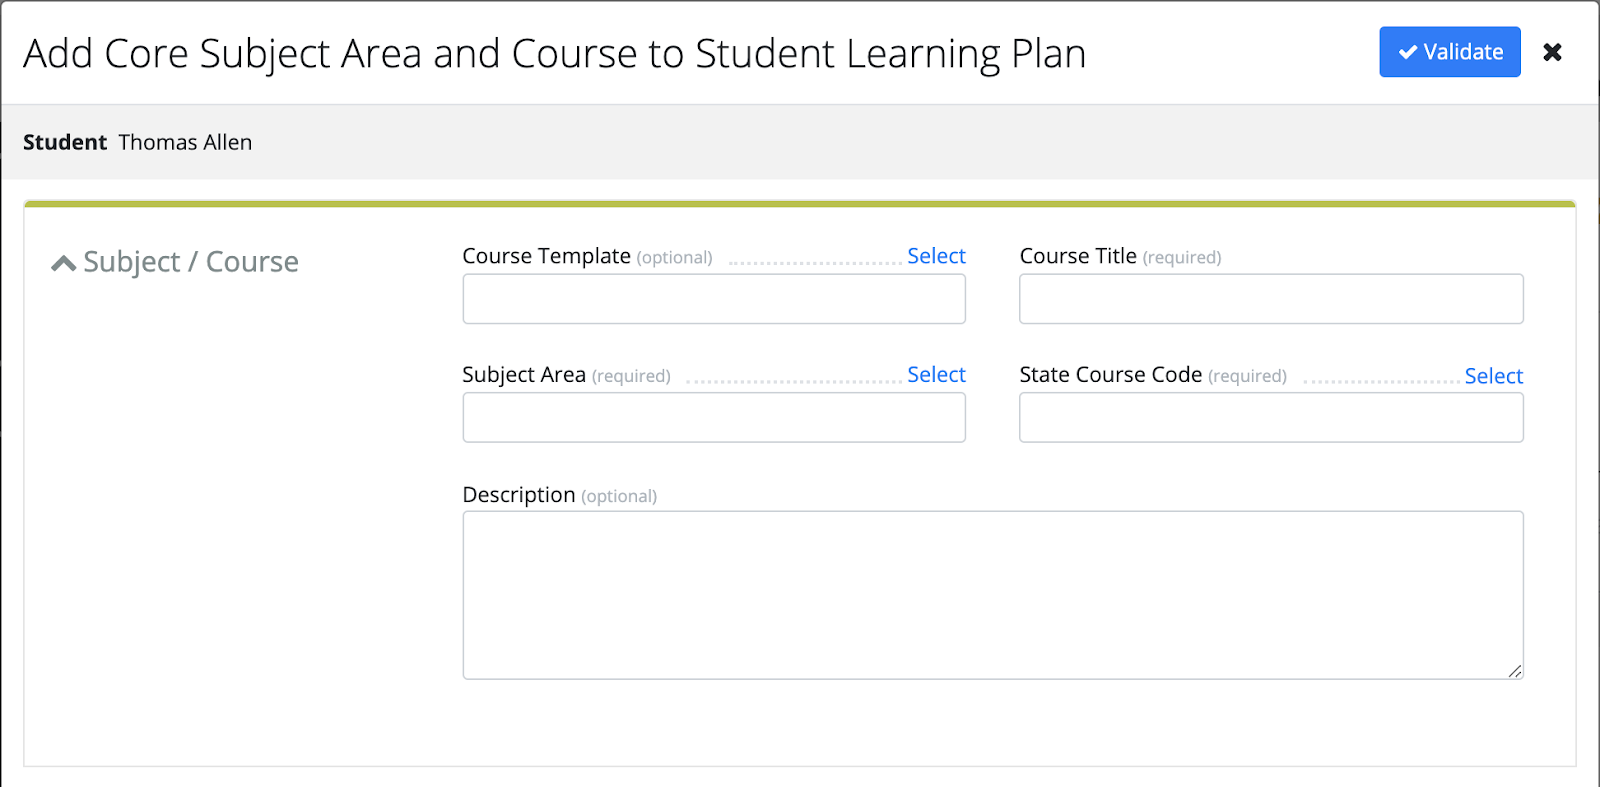Click inside the Description text area

(992, 595)
